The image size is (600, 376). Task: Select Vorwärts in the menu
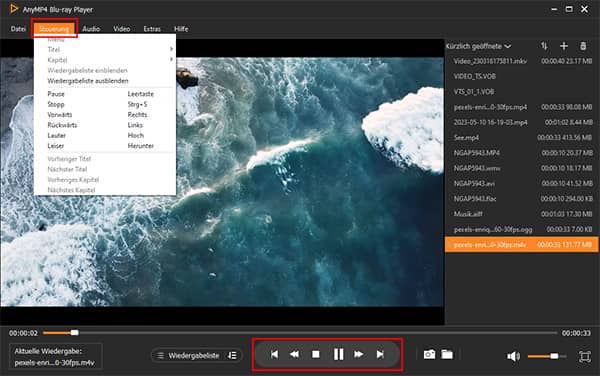tap(105, 115)
